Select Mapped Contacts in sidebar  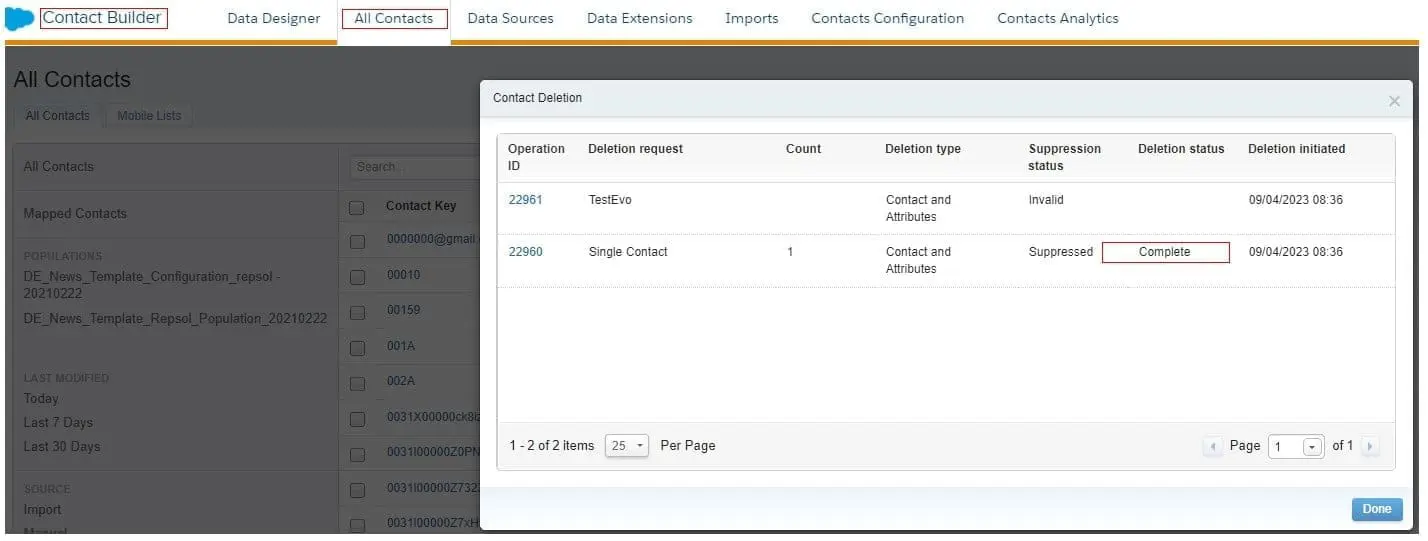click(x=75, y=214)
